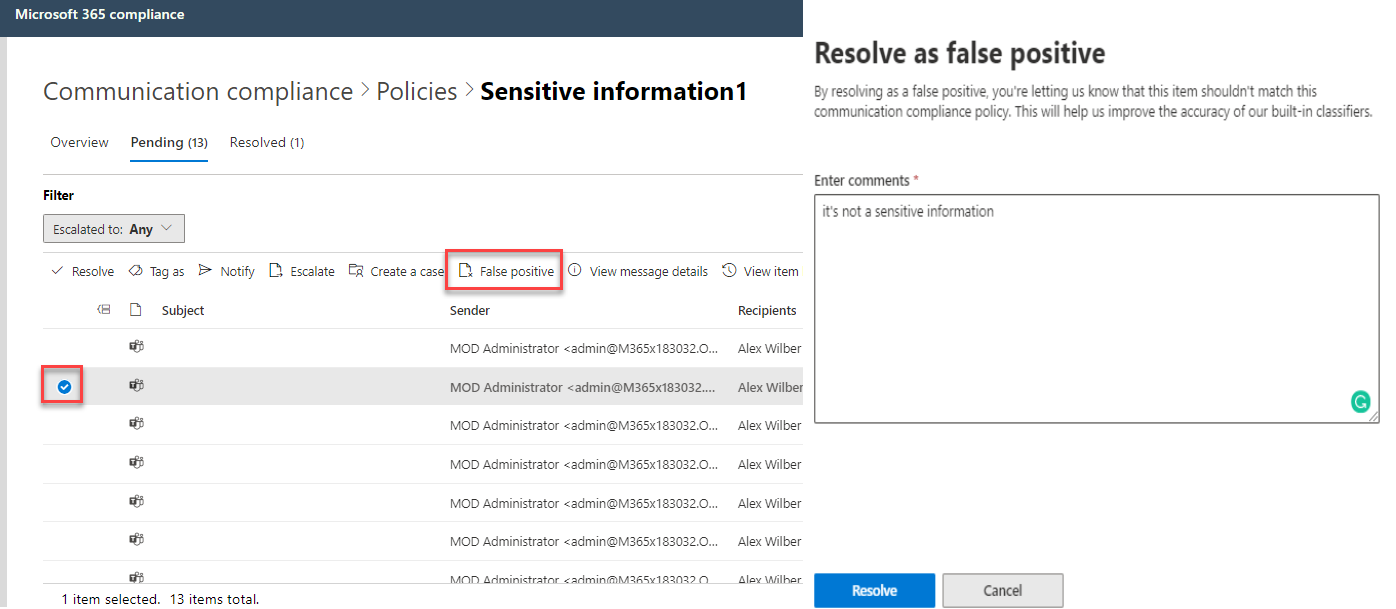
Task: Click the blue Resolve button
Action: (x=874, y=590)
